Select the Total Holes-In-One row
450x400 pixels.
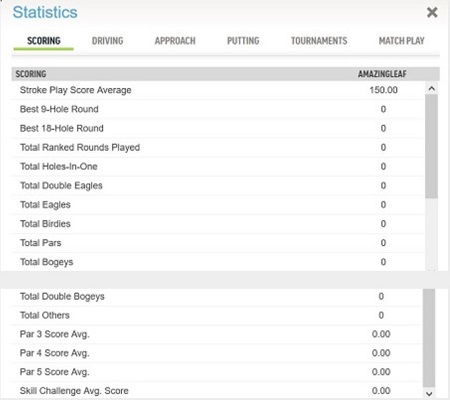pos(218,166)
